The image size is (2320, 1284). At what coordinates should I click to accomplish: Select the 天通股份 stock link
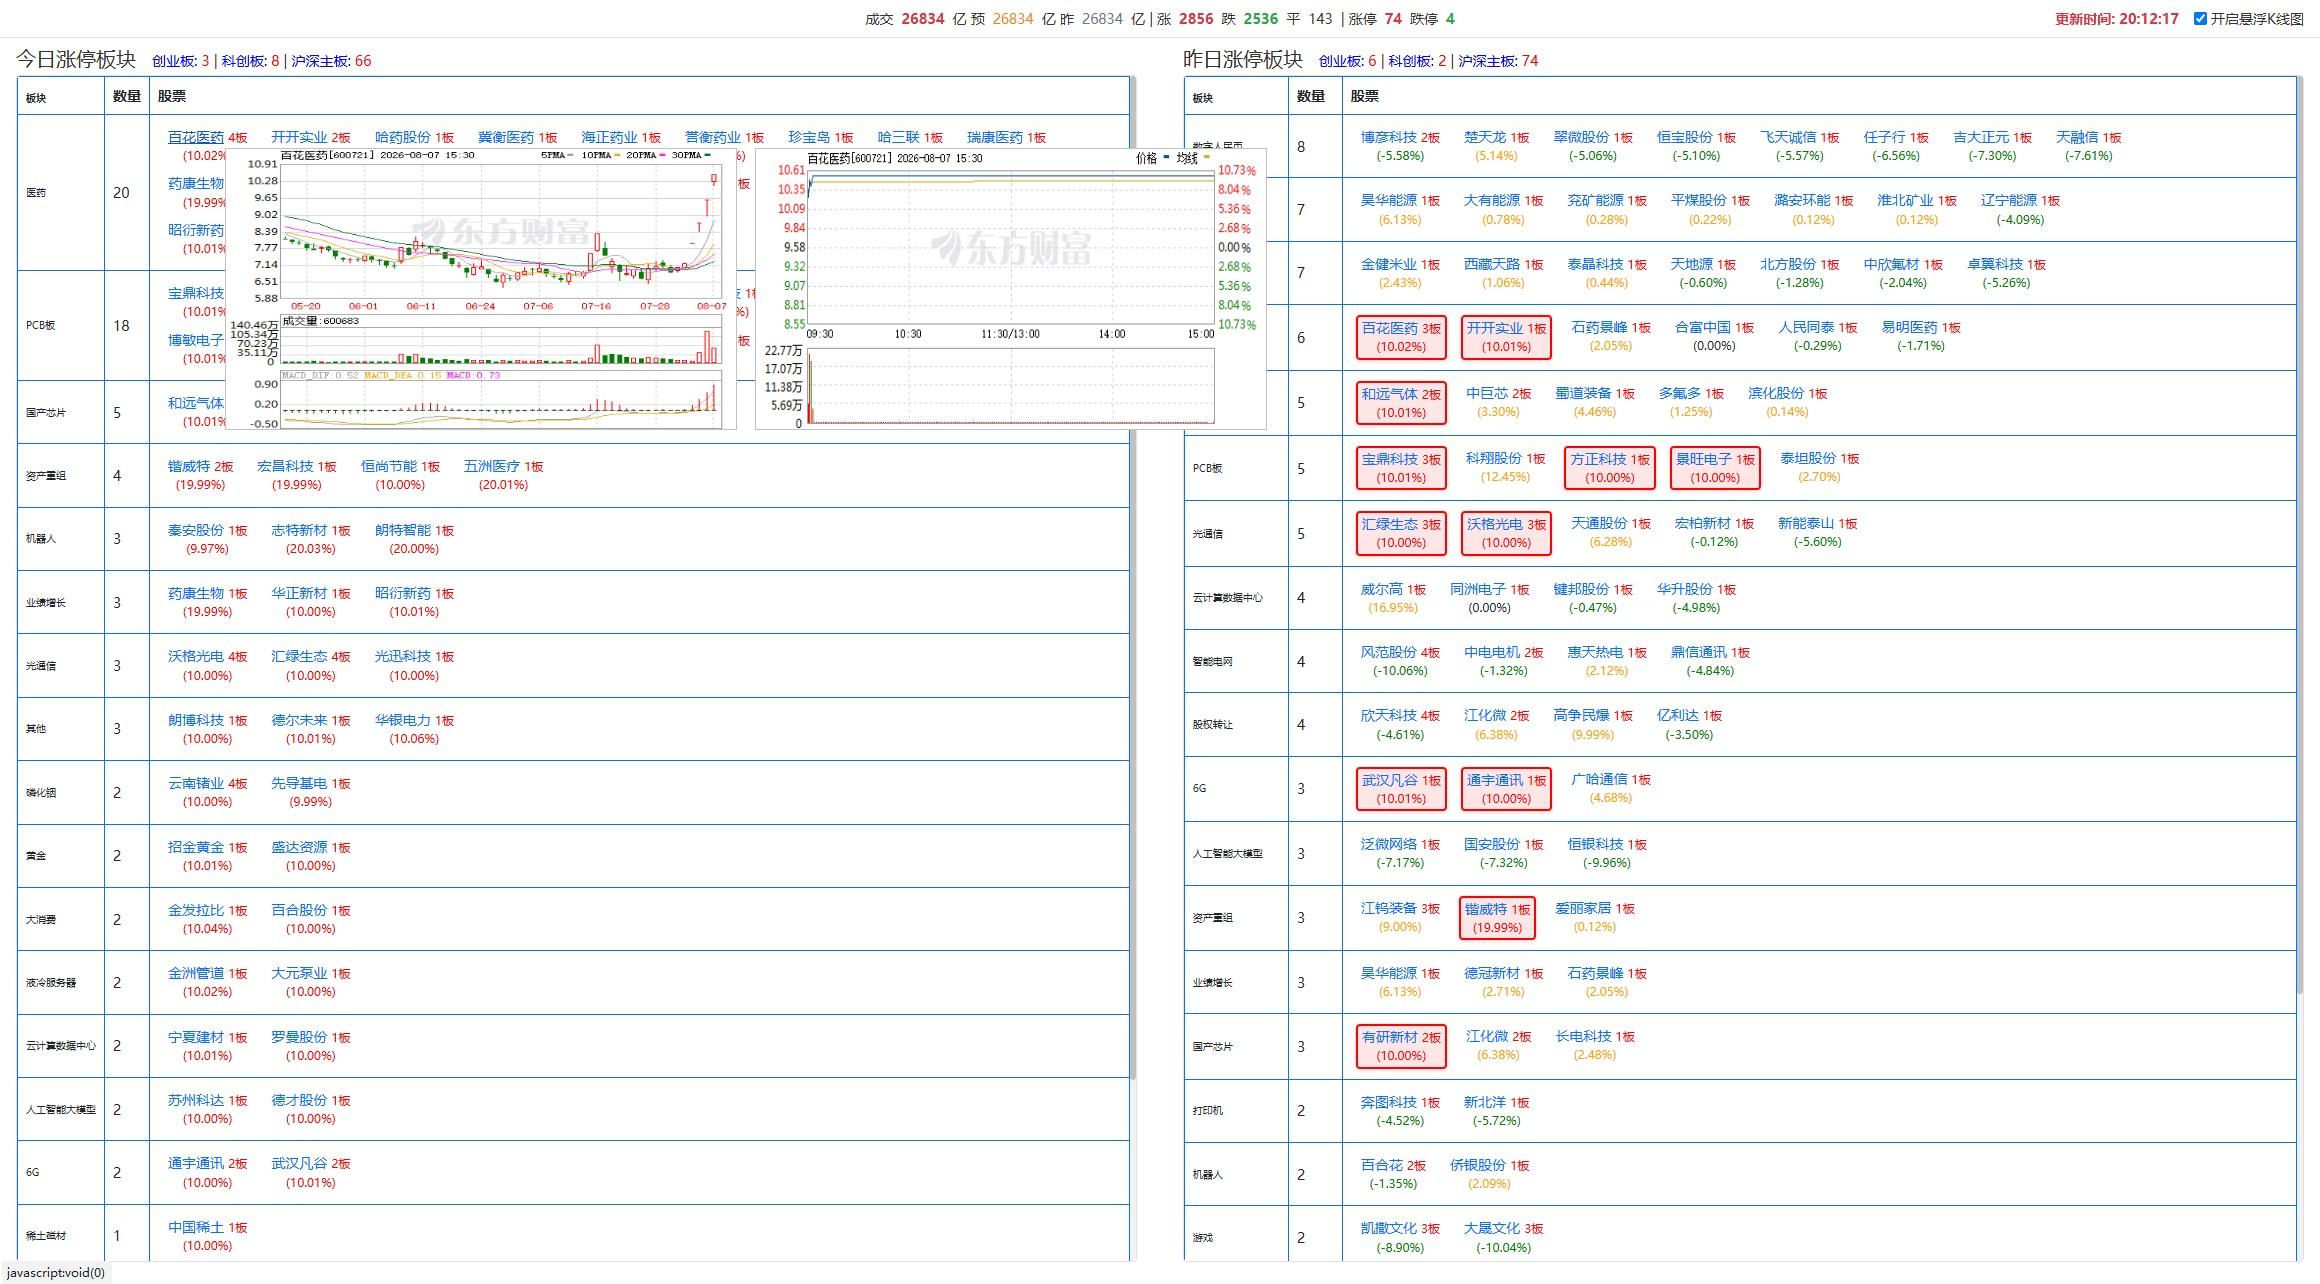(1599, 523)
